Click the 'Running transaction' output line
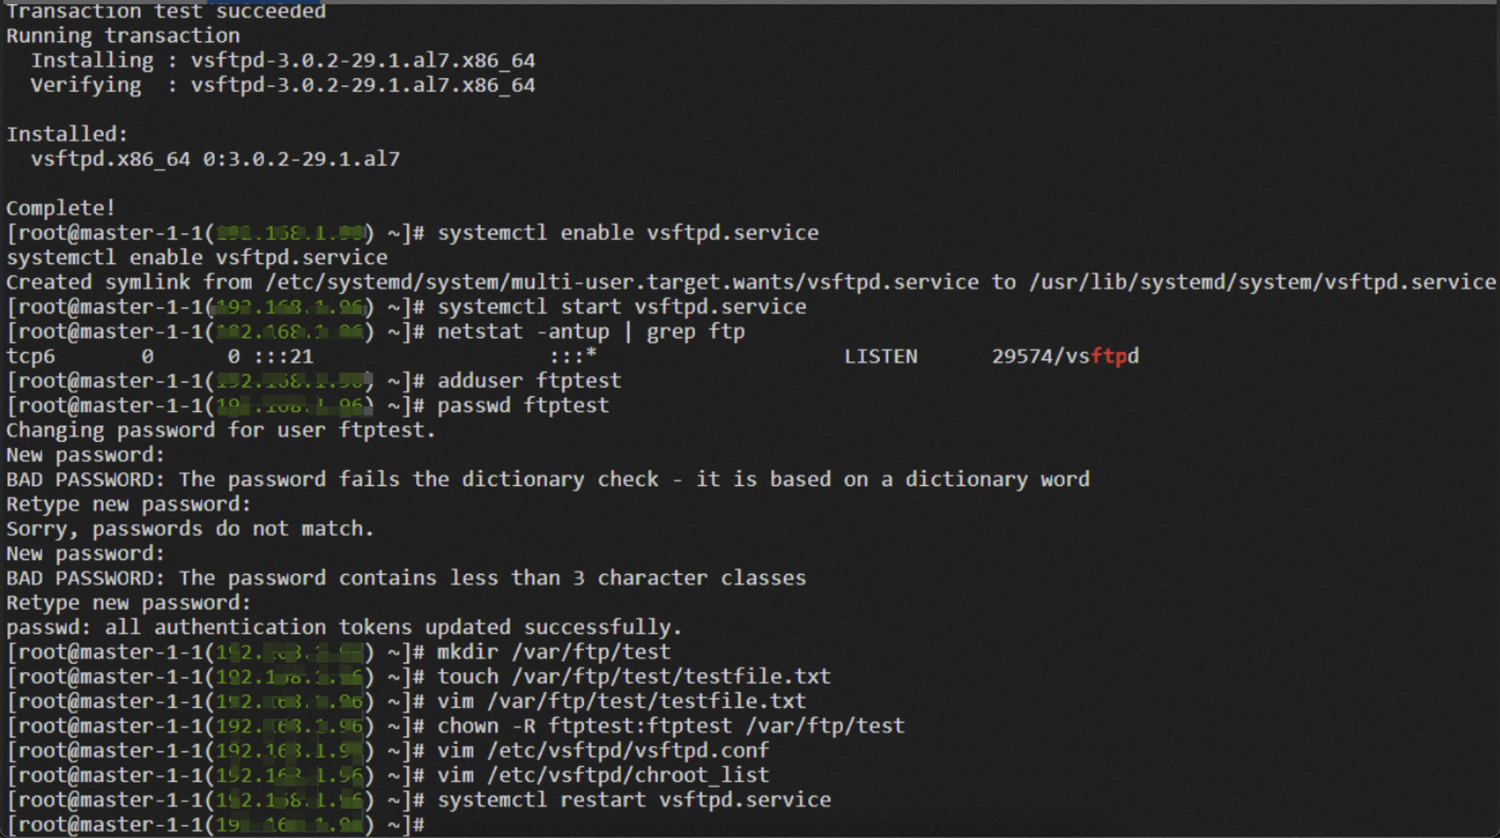The image size is (1500, 838). click(123, 36)
